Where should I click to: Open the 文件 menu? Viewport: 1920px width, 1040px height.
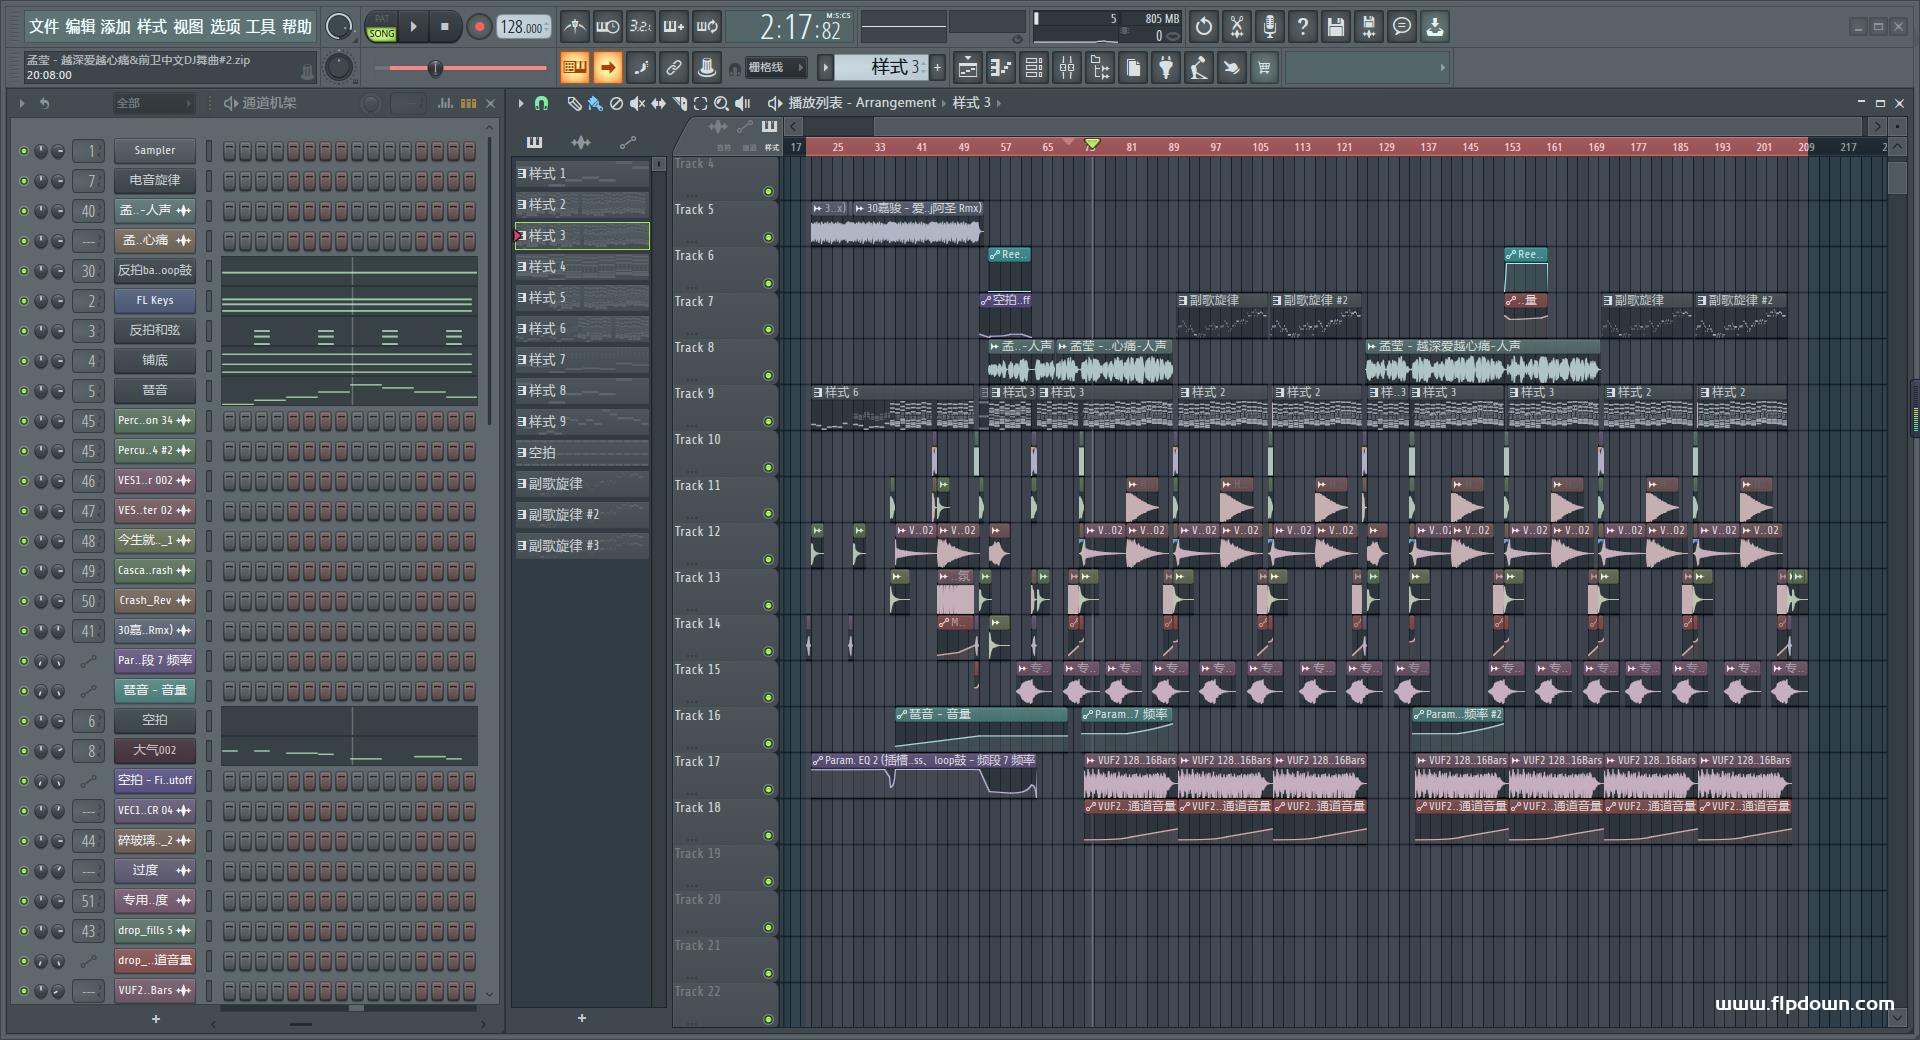pos(43,27)
